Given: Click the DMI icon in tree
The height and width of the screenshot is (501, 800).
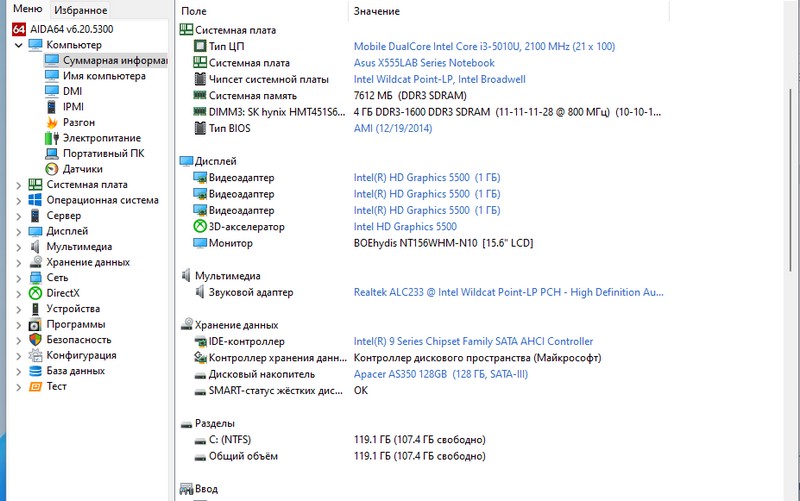Looking at the screenshot, I should [52, 91].
